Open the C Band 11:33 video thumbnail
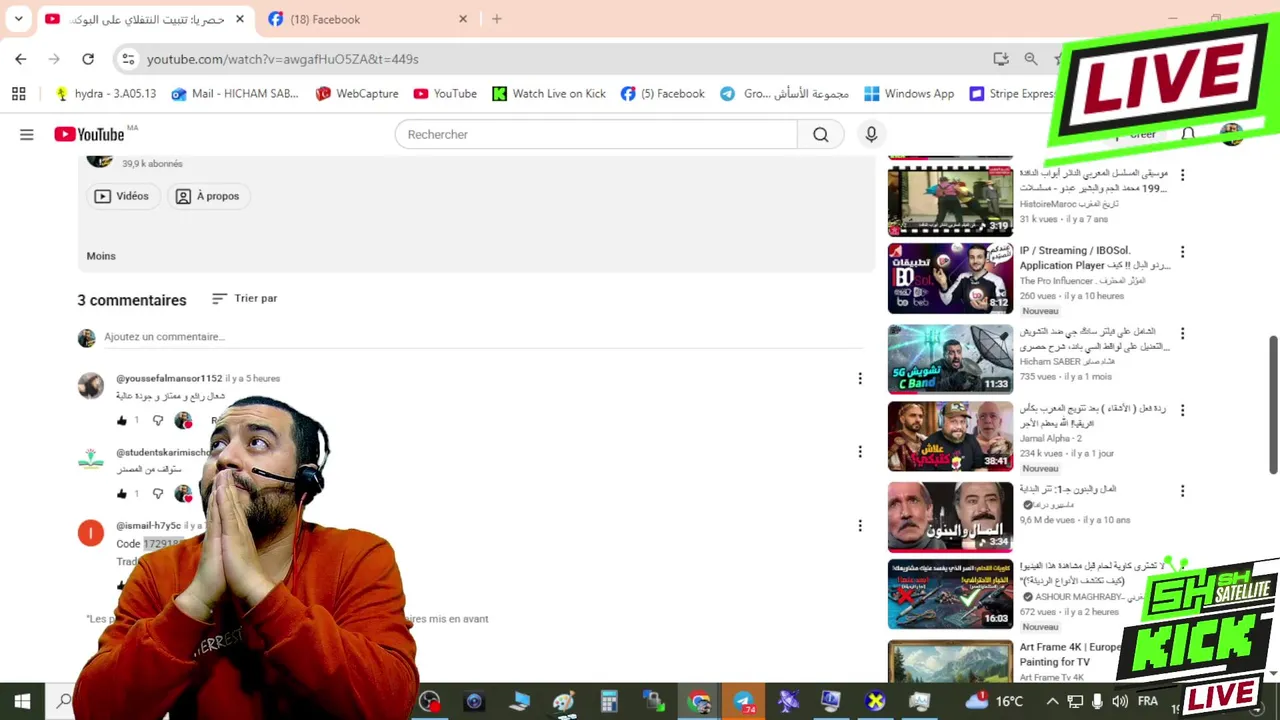Viewport: 1280px width, 720px height. point(950,358)
